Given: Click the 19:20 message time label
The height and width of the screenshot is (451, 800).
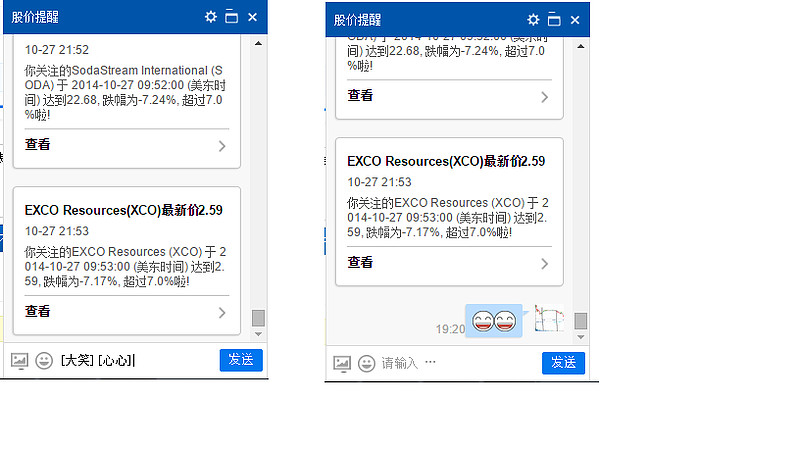Looking at the screenshot, I should click(450, 330).
